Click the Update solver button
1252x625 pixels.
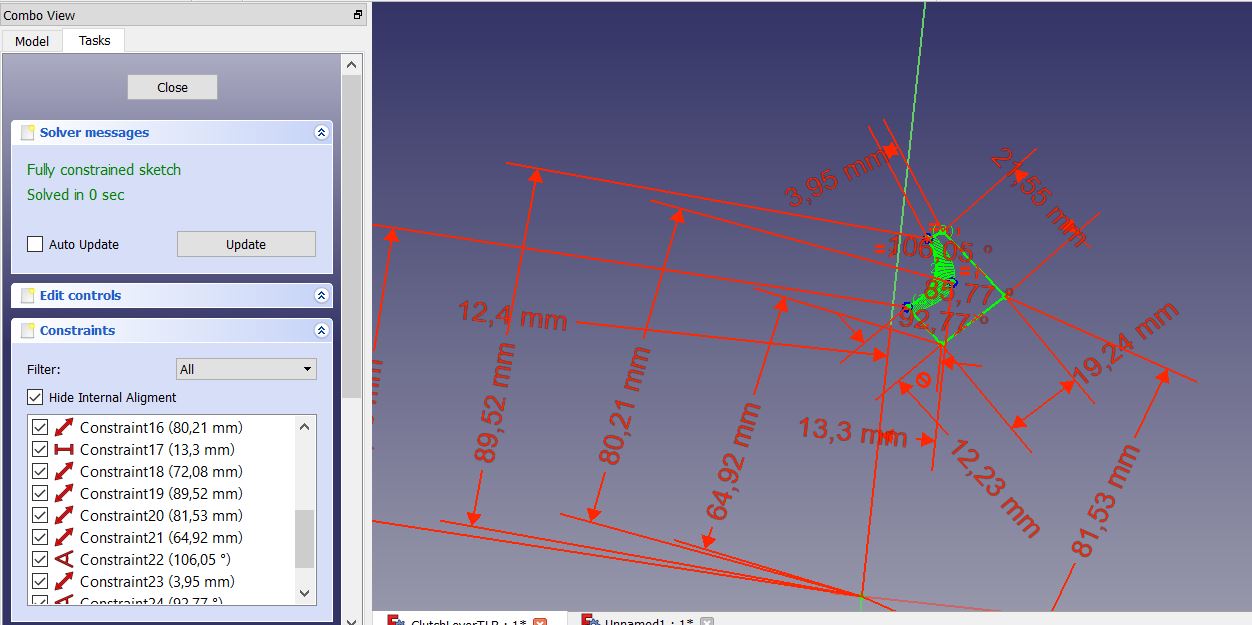coord(246,244)
